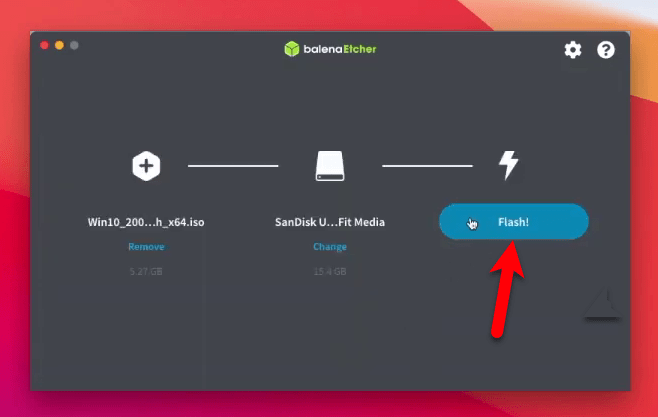The image size is (658, 417).
Task: Close the Etcher window with red button
Action: [x=44, y=45]
